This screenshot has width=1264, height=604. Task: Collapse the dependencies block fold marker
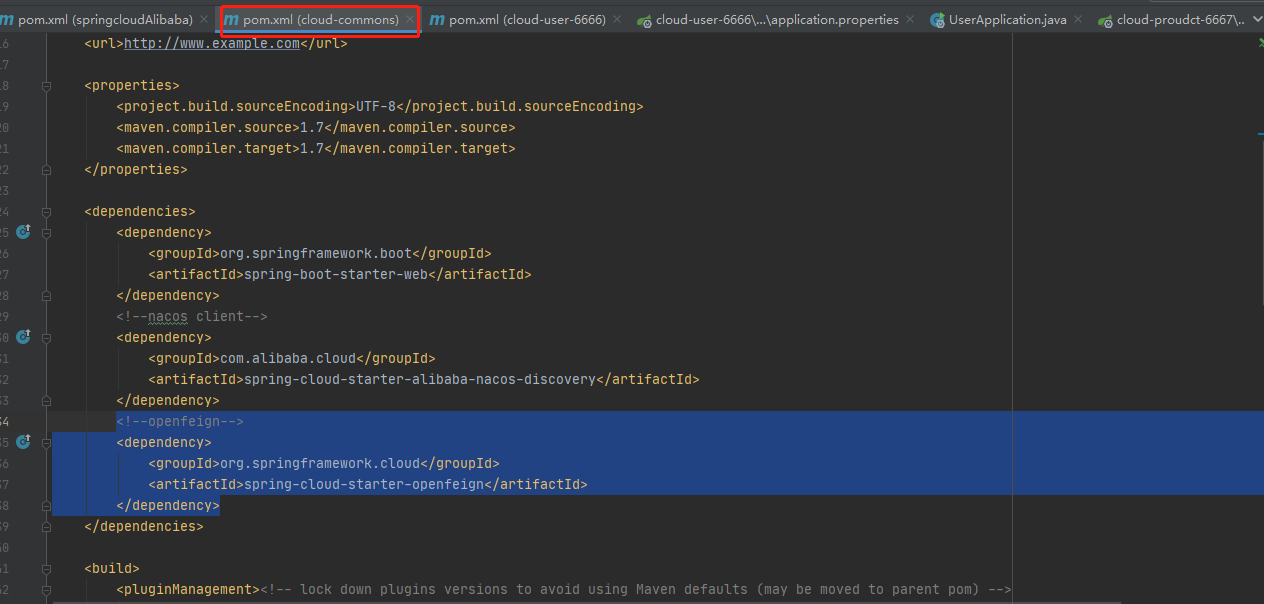[47, 212]
